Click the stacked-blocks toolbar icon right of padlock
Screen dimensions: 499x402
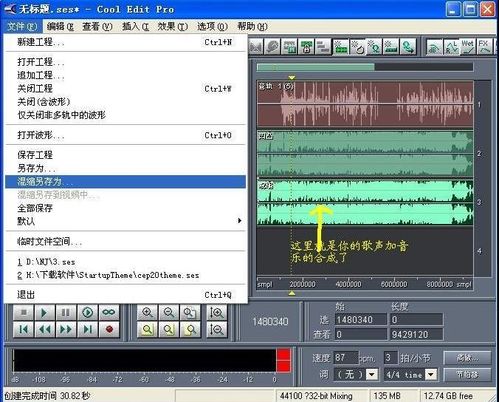point(323,47)
